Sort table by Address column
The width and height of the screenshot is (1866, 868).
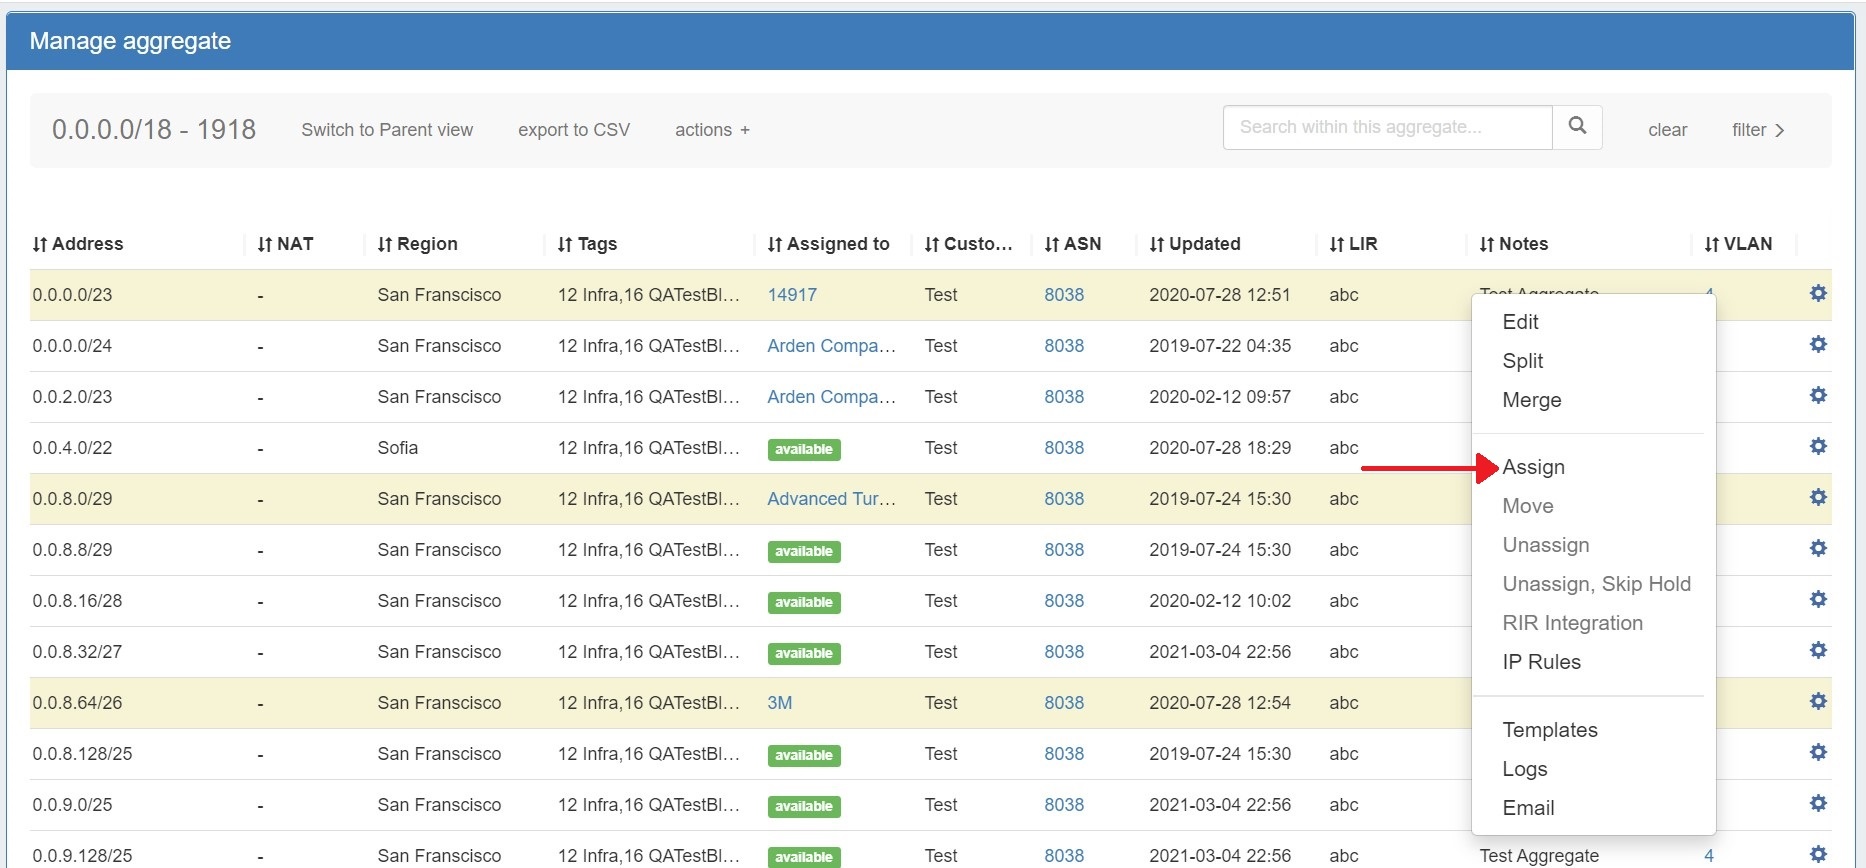pyautogui.click(x=78, y=244)
